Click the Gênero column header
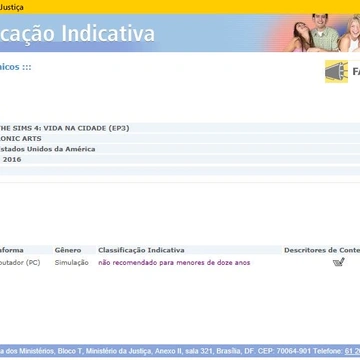Viewport: 360px width, 360px height. pos(68,250)
